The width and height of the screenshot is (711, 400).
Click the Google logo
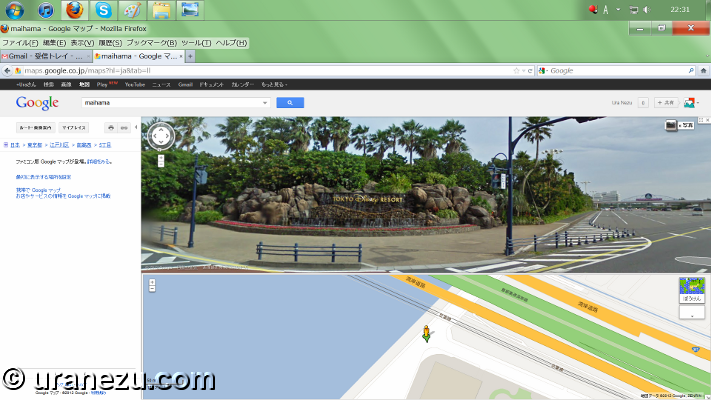37,103
